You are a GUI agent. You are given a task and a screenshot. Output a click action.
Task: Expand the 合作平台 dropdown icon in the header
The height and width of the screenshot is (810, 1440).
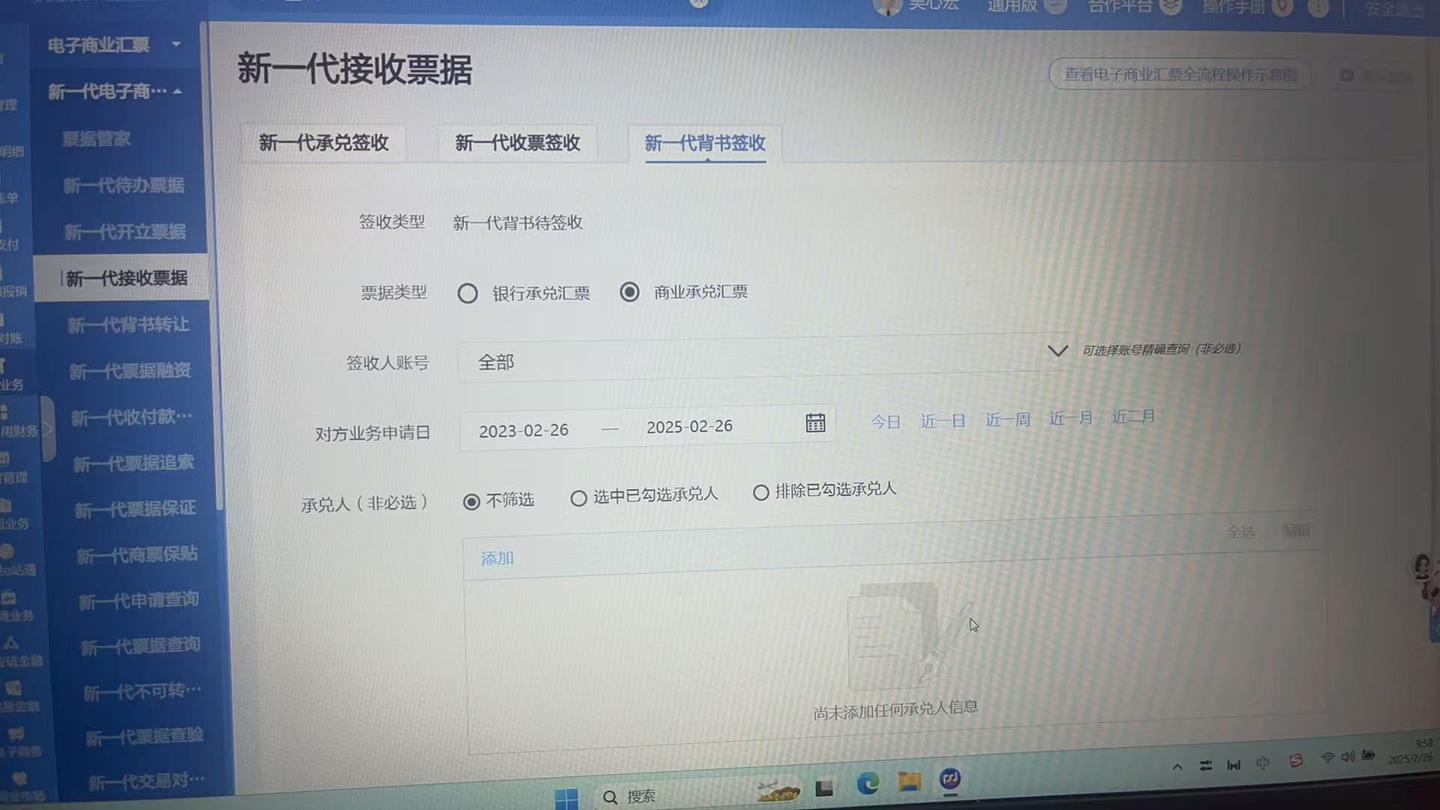[1171, 6]
